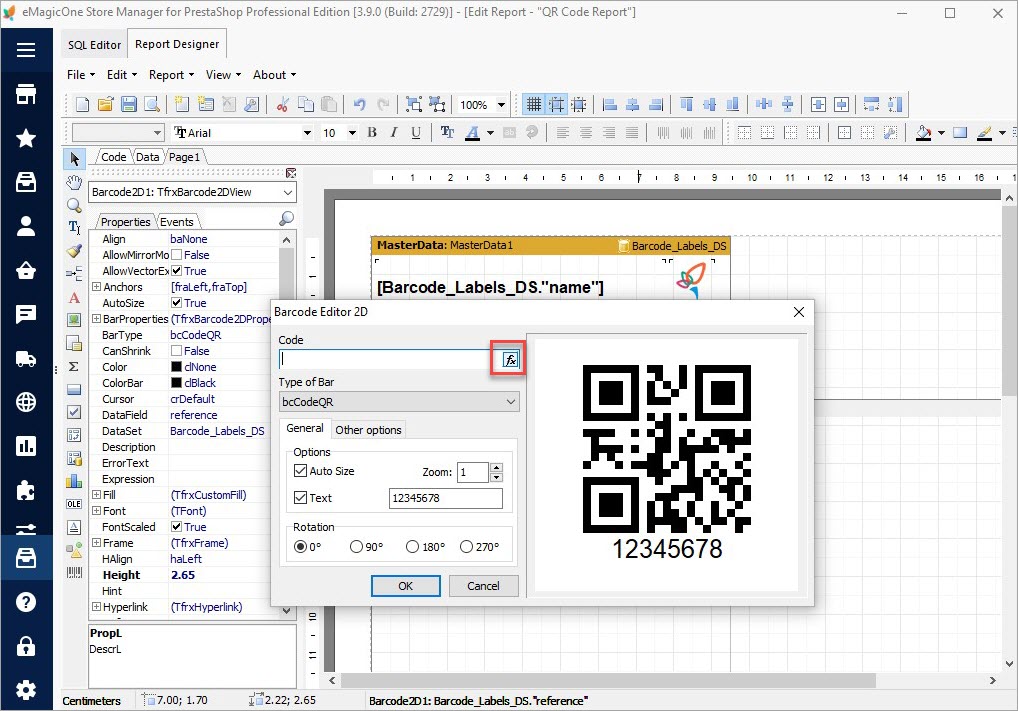Select the 270° rotation radio button
The image size is (1018, 711).
pos(466,547)
